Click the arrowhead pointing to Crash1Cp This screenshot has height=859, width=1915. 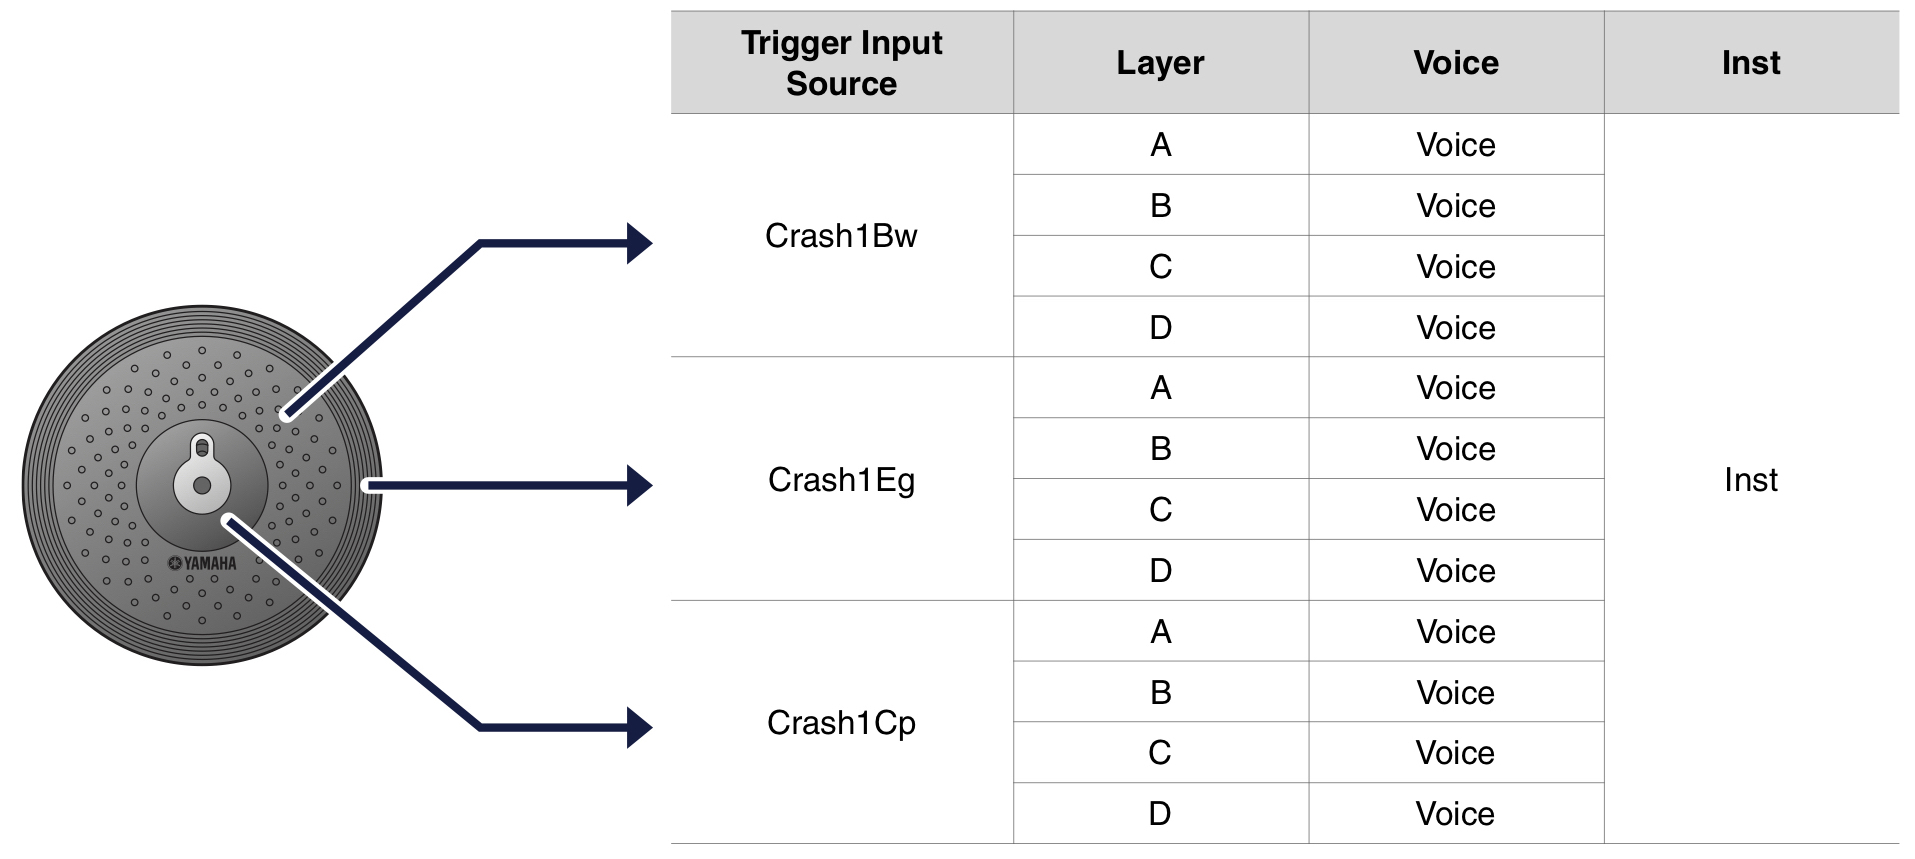point(639,727)
